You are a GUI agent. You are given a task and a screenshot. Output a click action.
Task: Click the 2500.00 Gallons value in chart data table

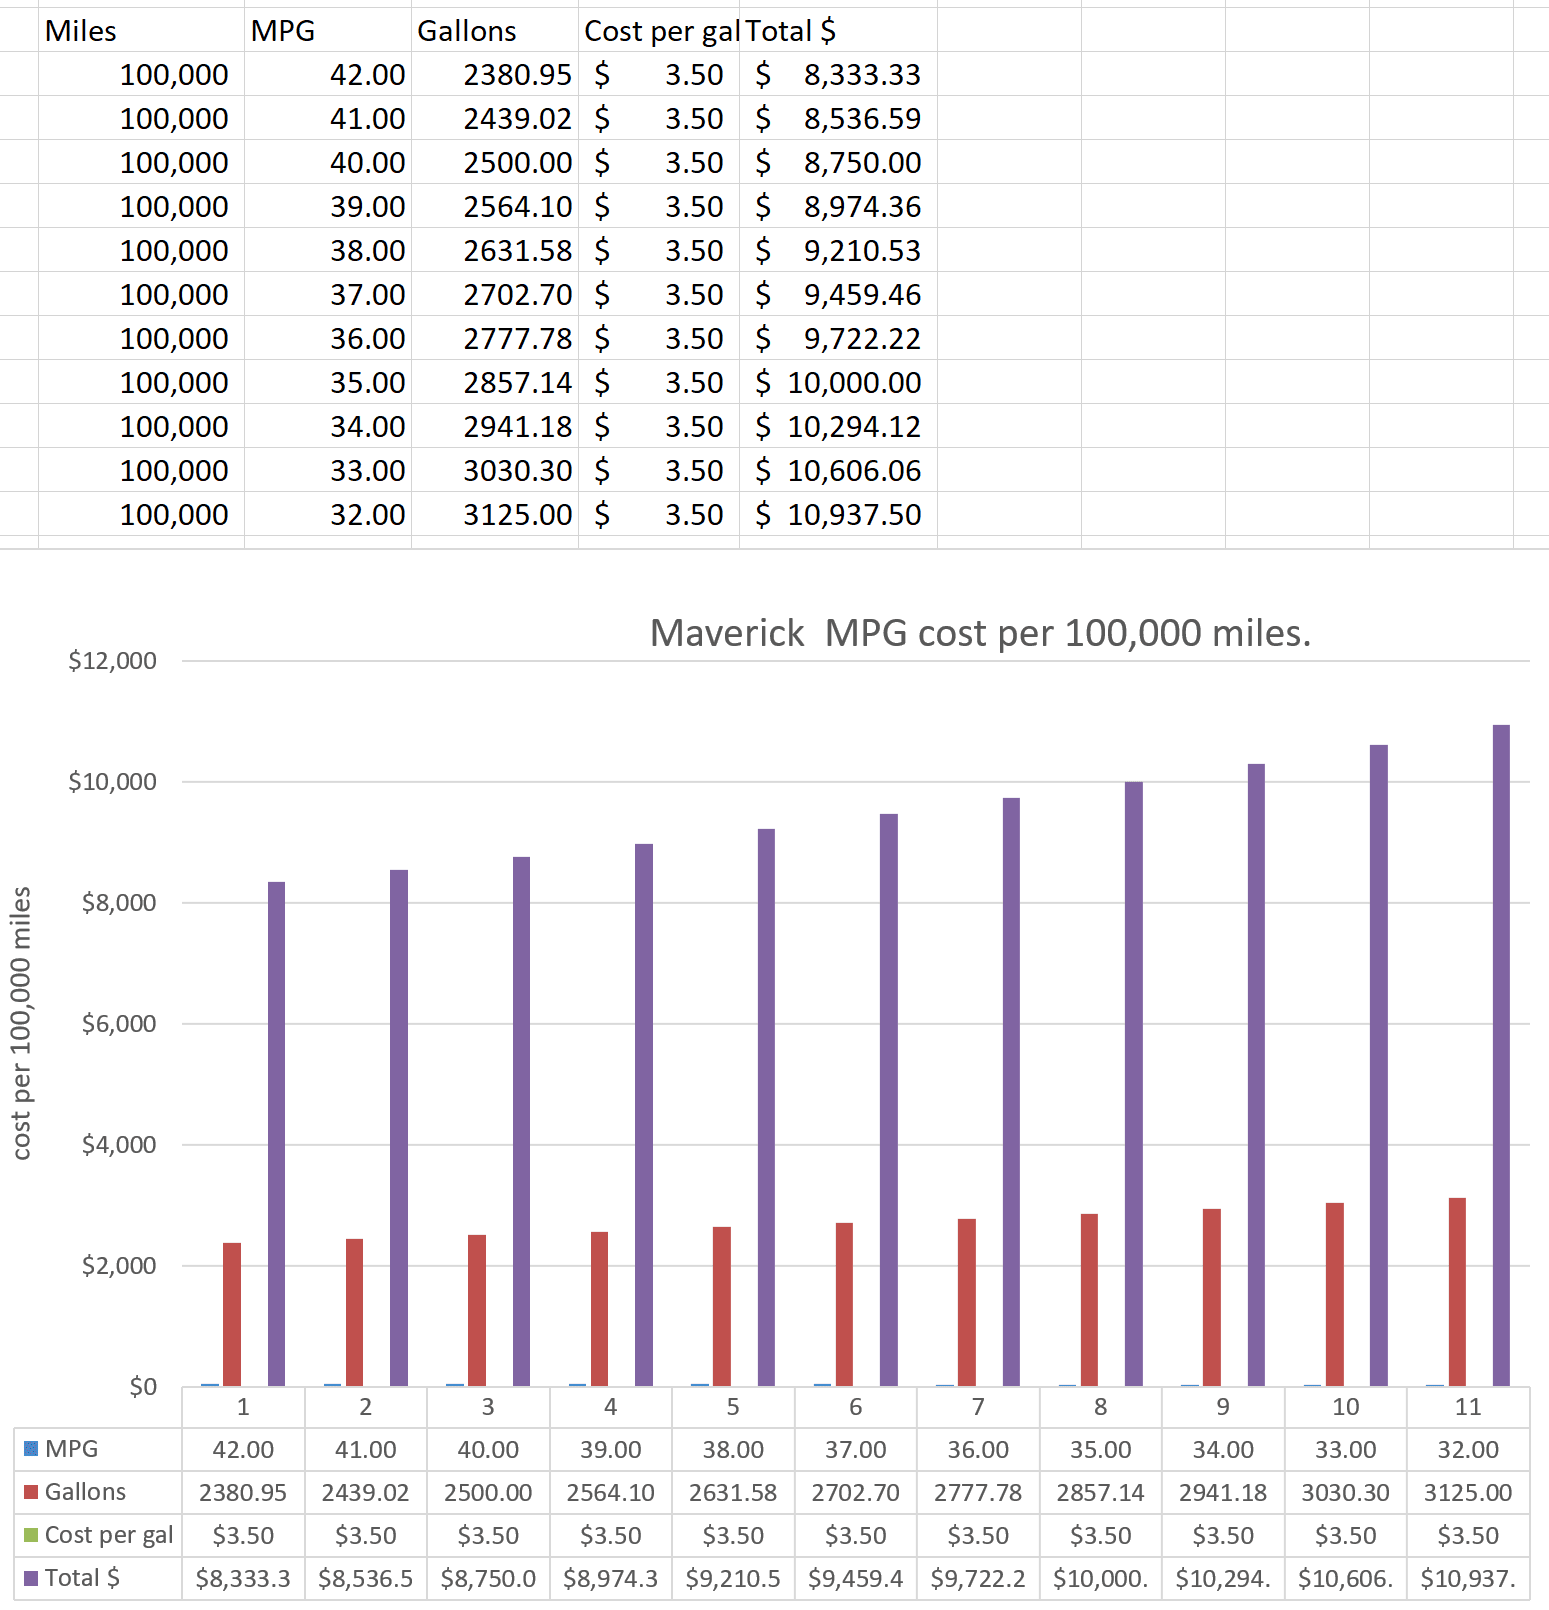tap(488, 1492)
